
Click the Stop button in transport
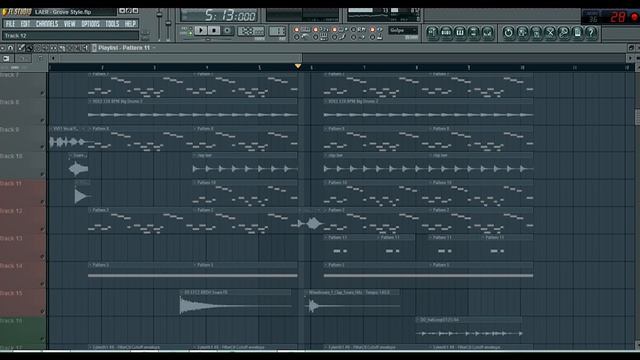[x=214, y=30]
